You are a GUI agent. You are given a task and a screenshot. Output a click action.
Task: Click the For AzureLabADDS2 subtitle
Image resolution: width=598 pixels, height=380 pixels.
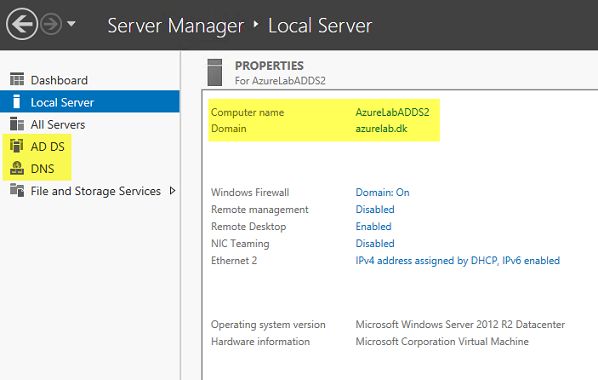[x=280, y=81]
